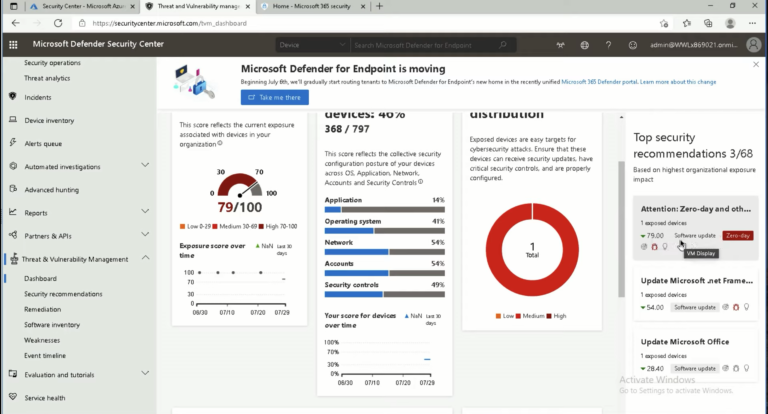This screenshot has height=414, width=768.
Task: Click red bug icon on Zero-day card
Action: click(654, 246)
